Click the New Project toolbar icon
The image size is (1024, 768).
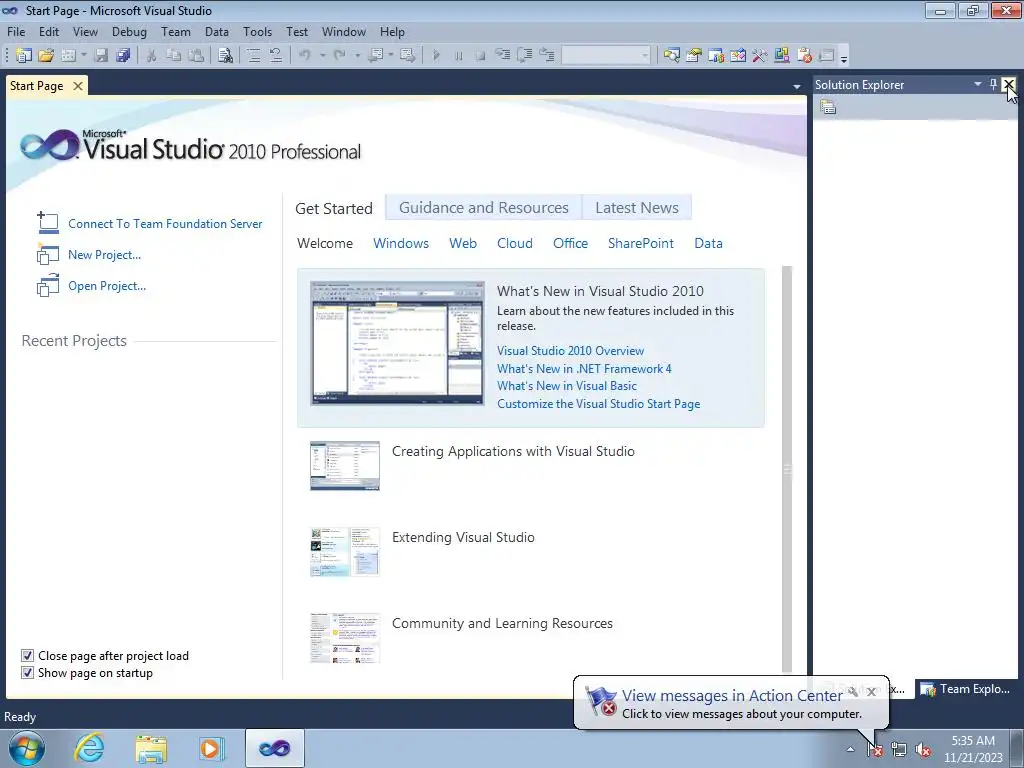tap(24, 56)
